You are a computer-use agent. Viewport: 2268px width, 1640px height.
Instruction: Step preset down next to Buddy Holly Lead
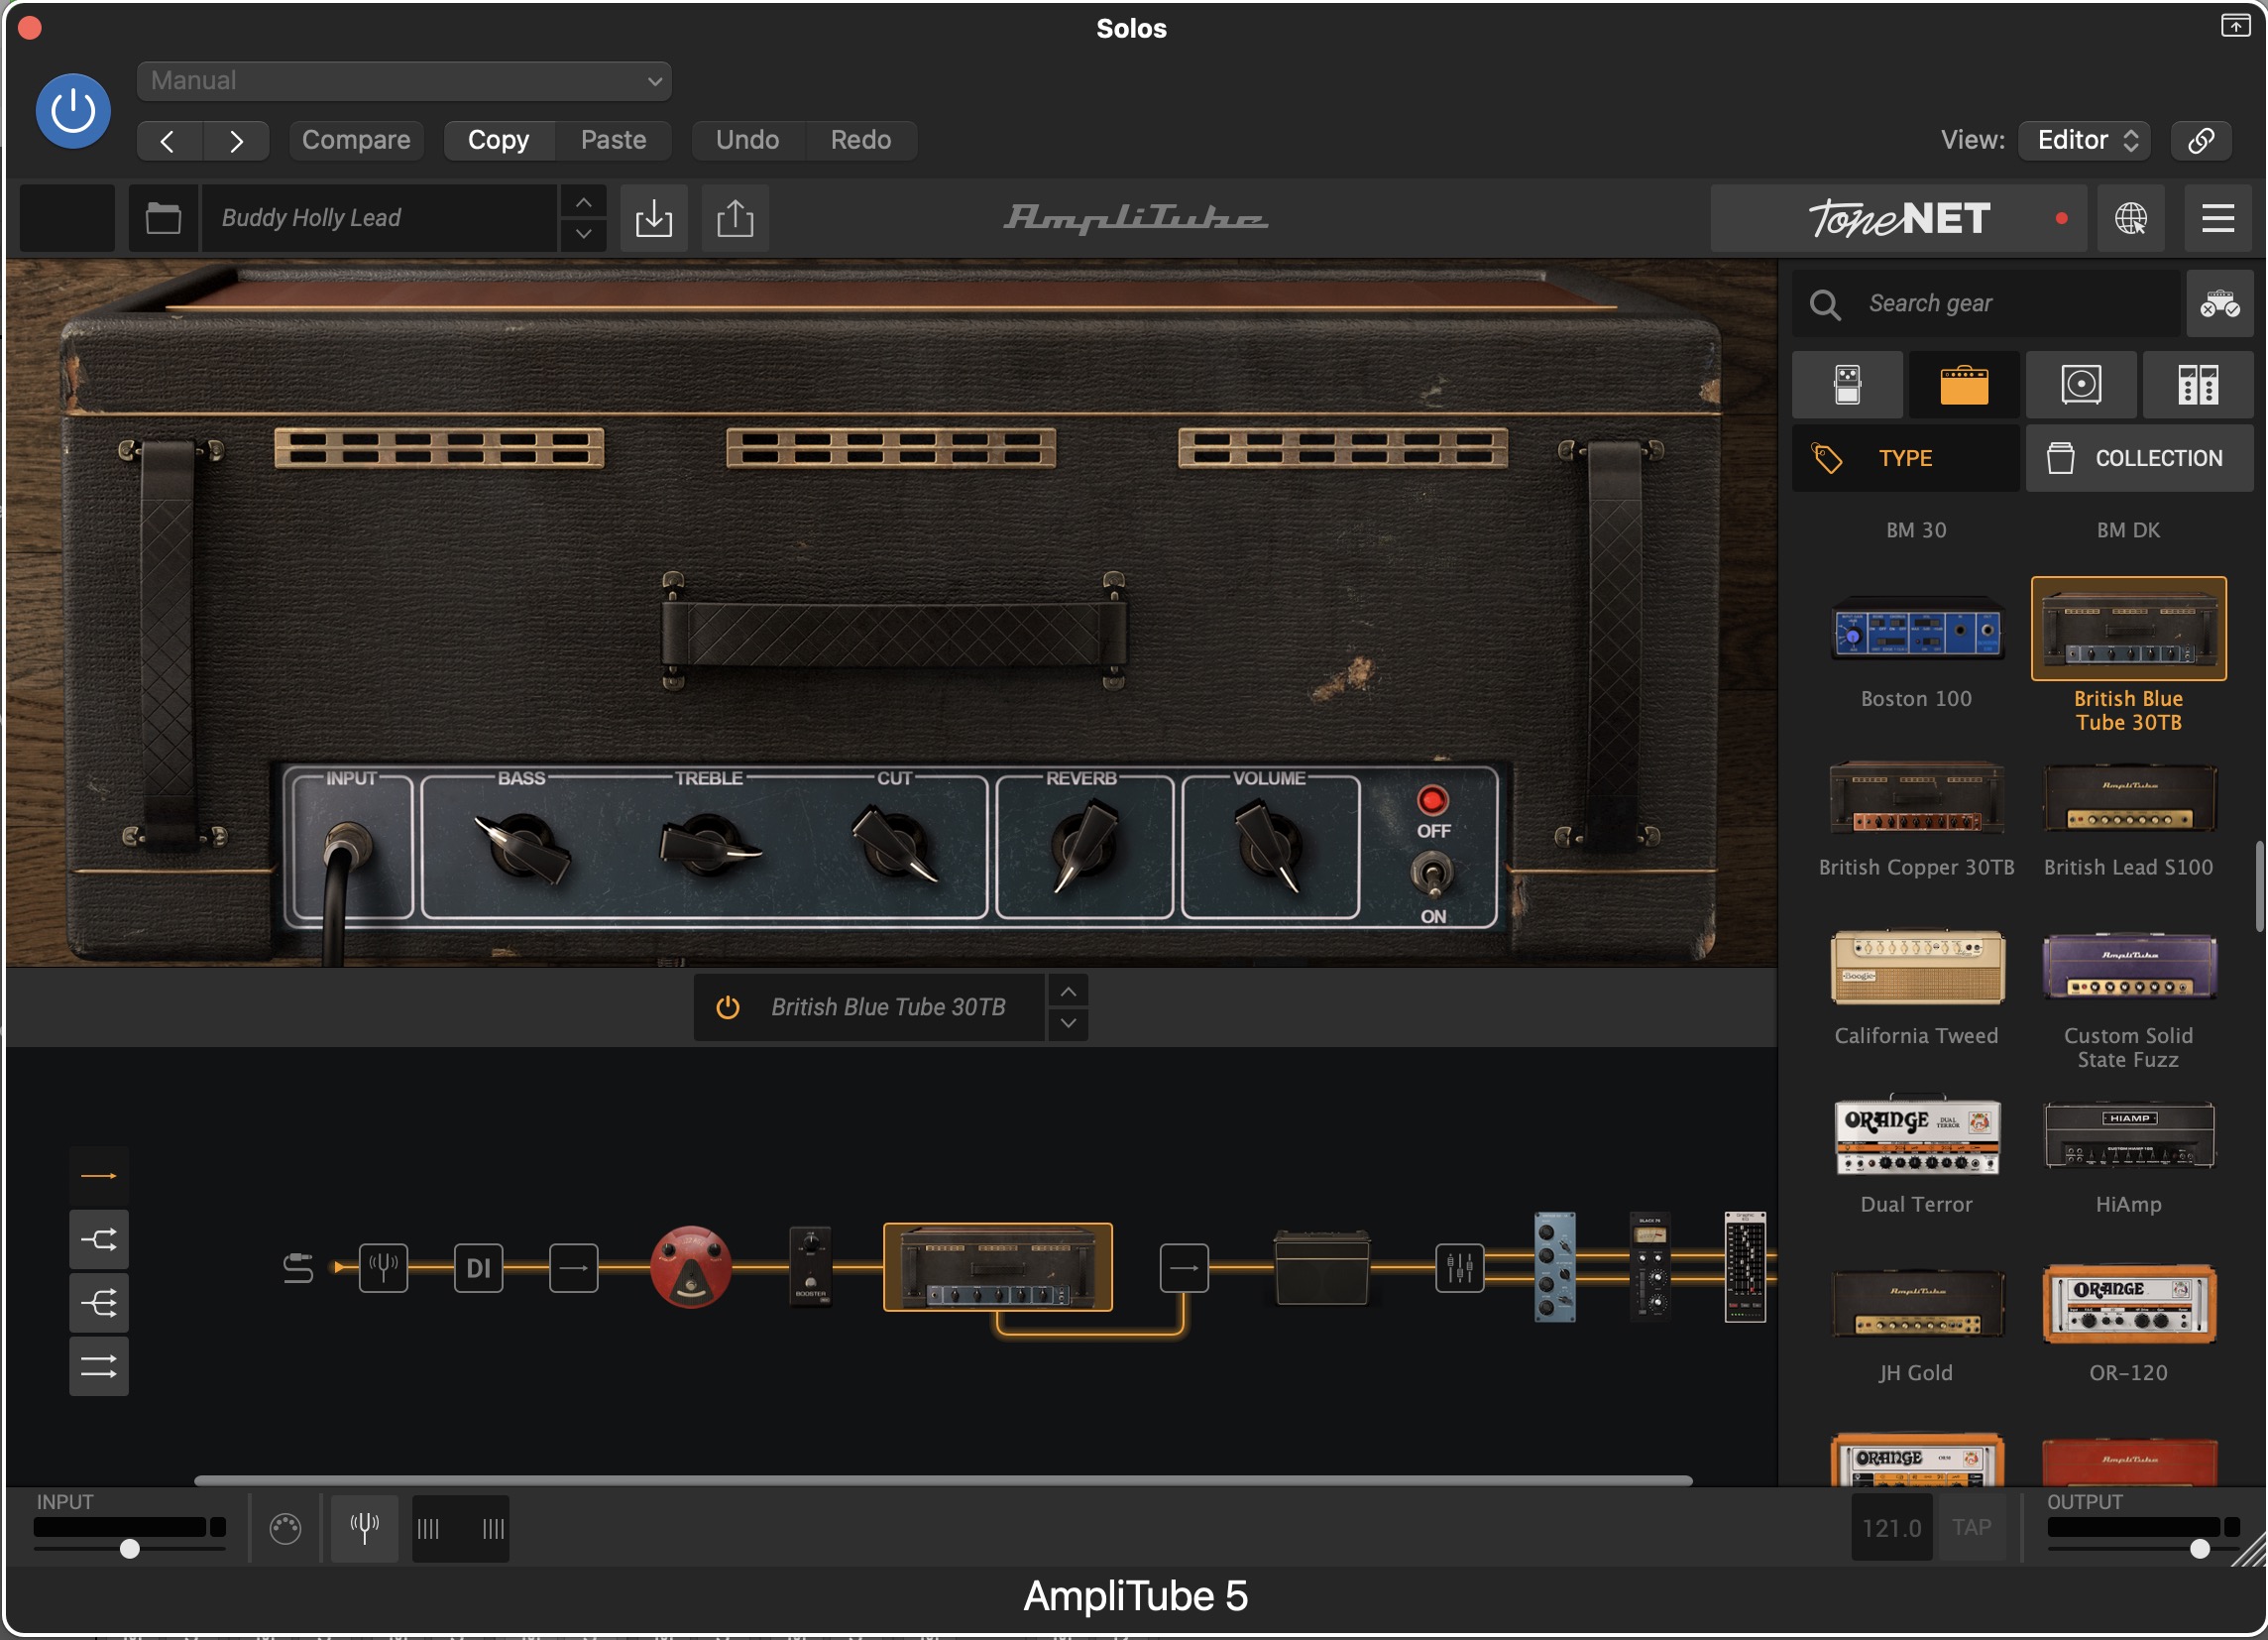click(583, 234)
